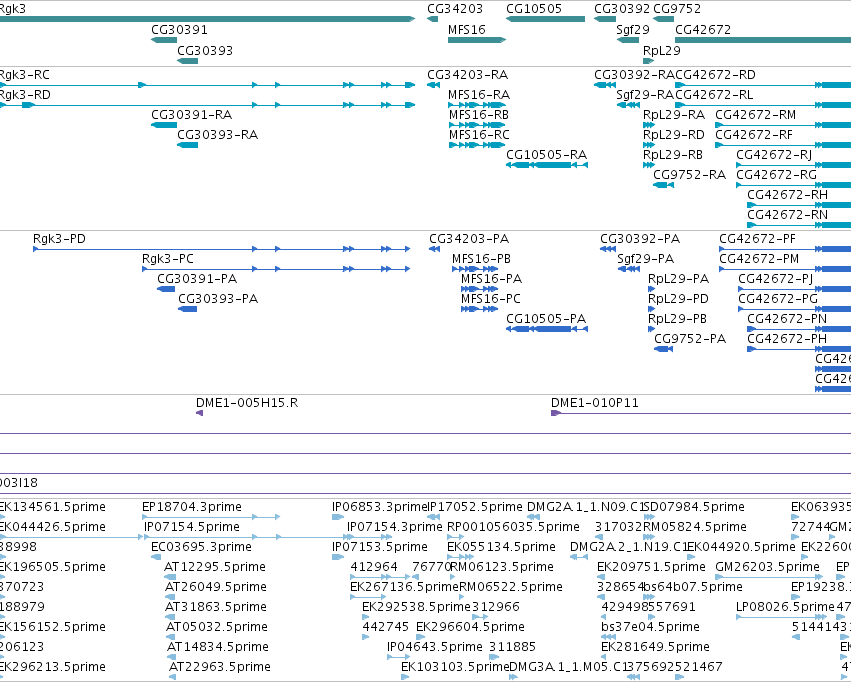
Task: Click the CG30392-PA protein label
Action: pyautogui.click(x=640, y=239)
